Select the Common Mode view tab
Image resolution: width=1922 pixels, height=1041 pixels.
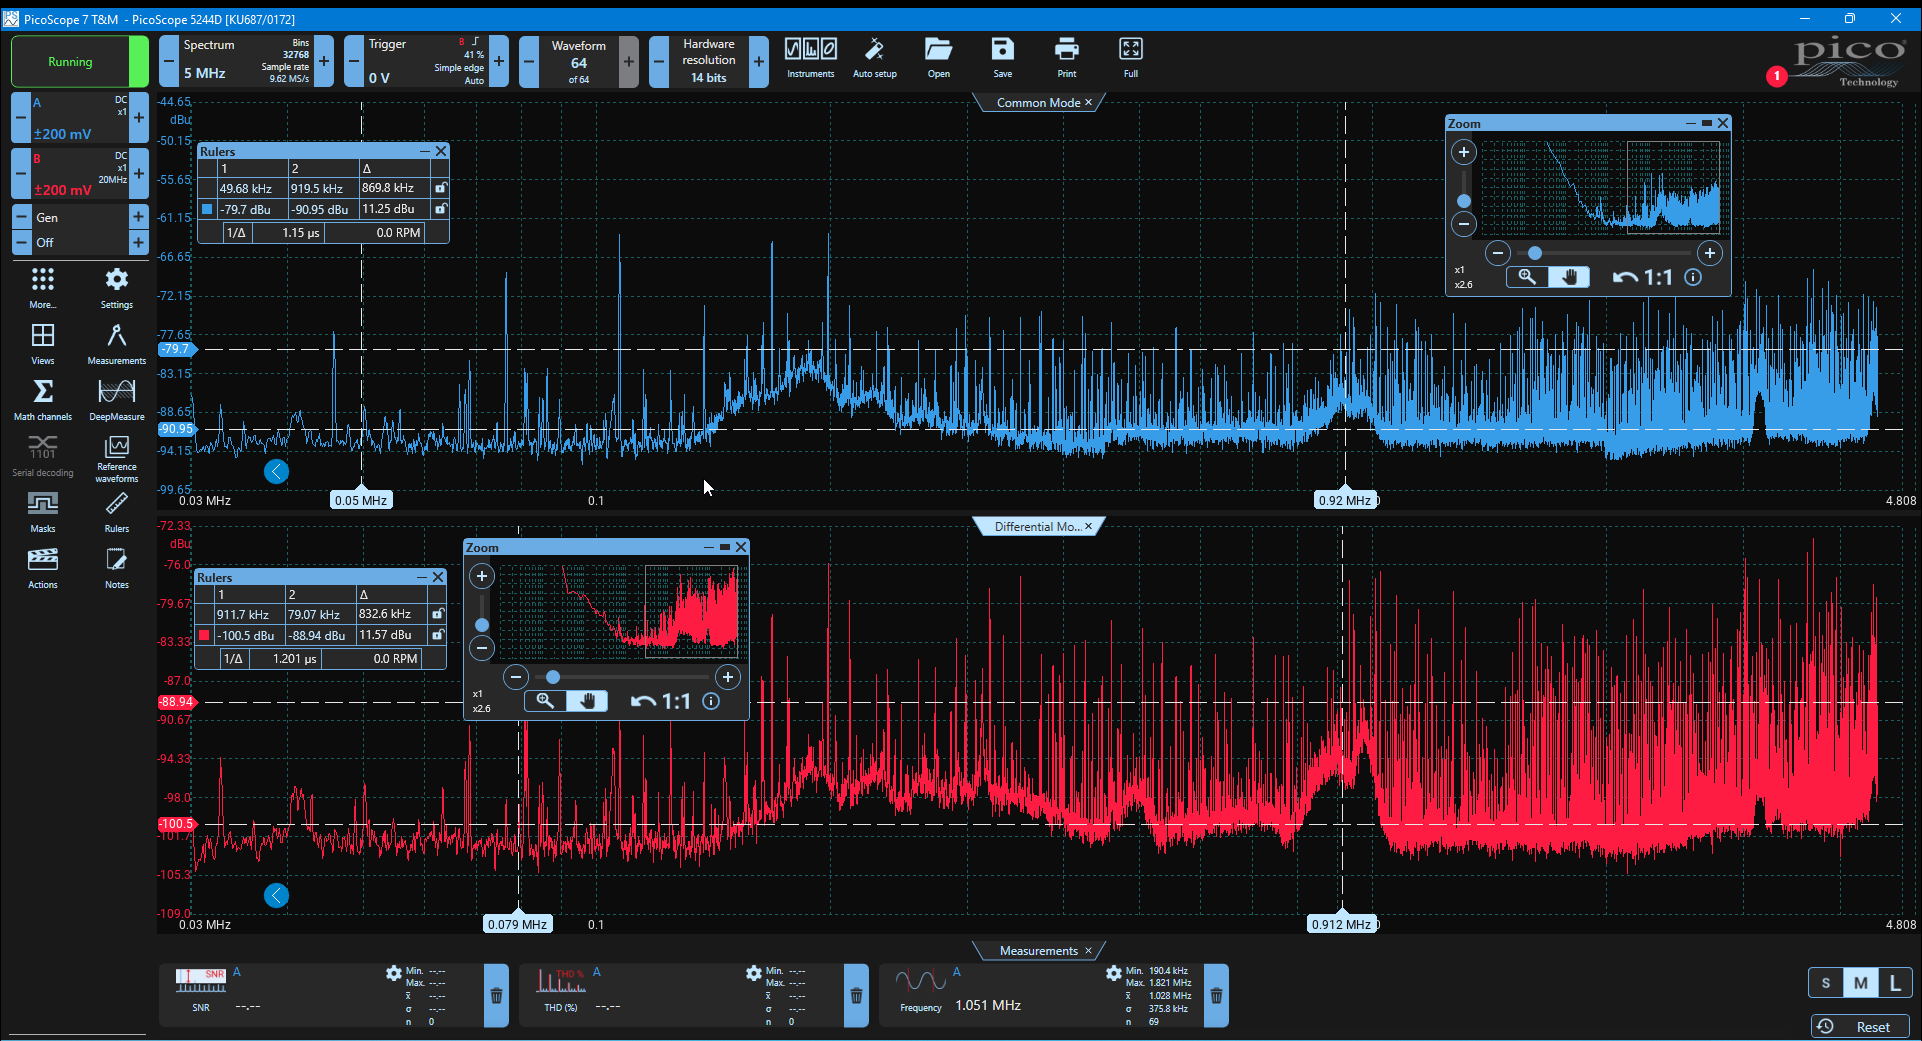coord(1038,102)
